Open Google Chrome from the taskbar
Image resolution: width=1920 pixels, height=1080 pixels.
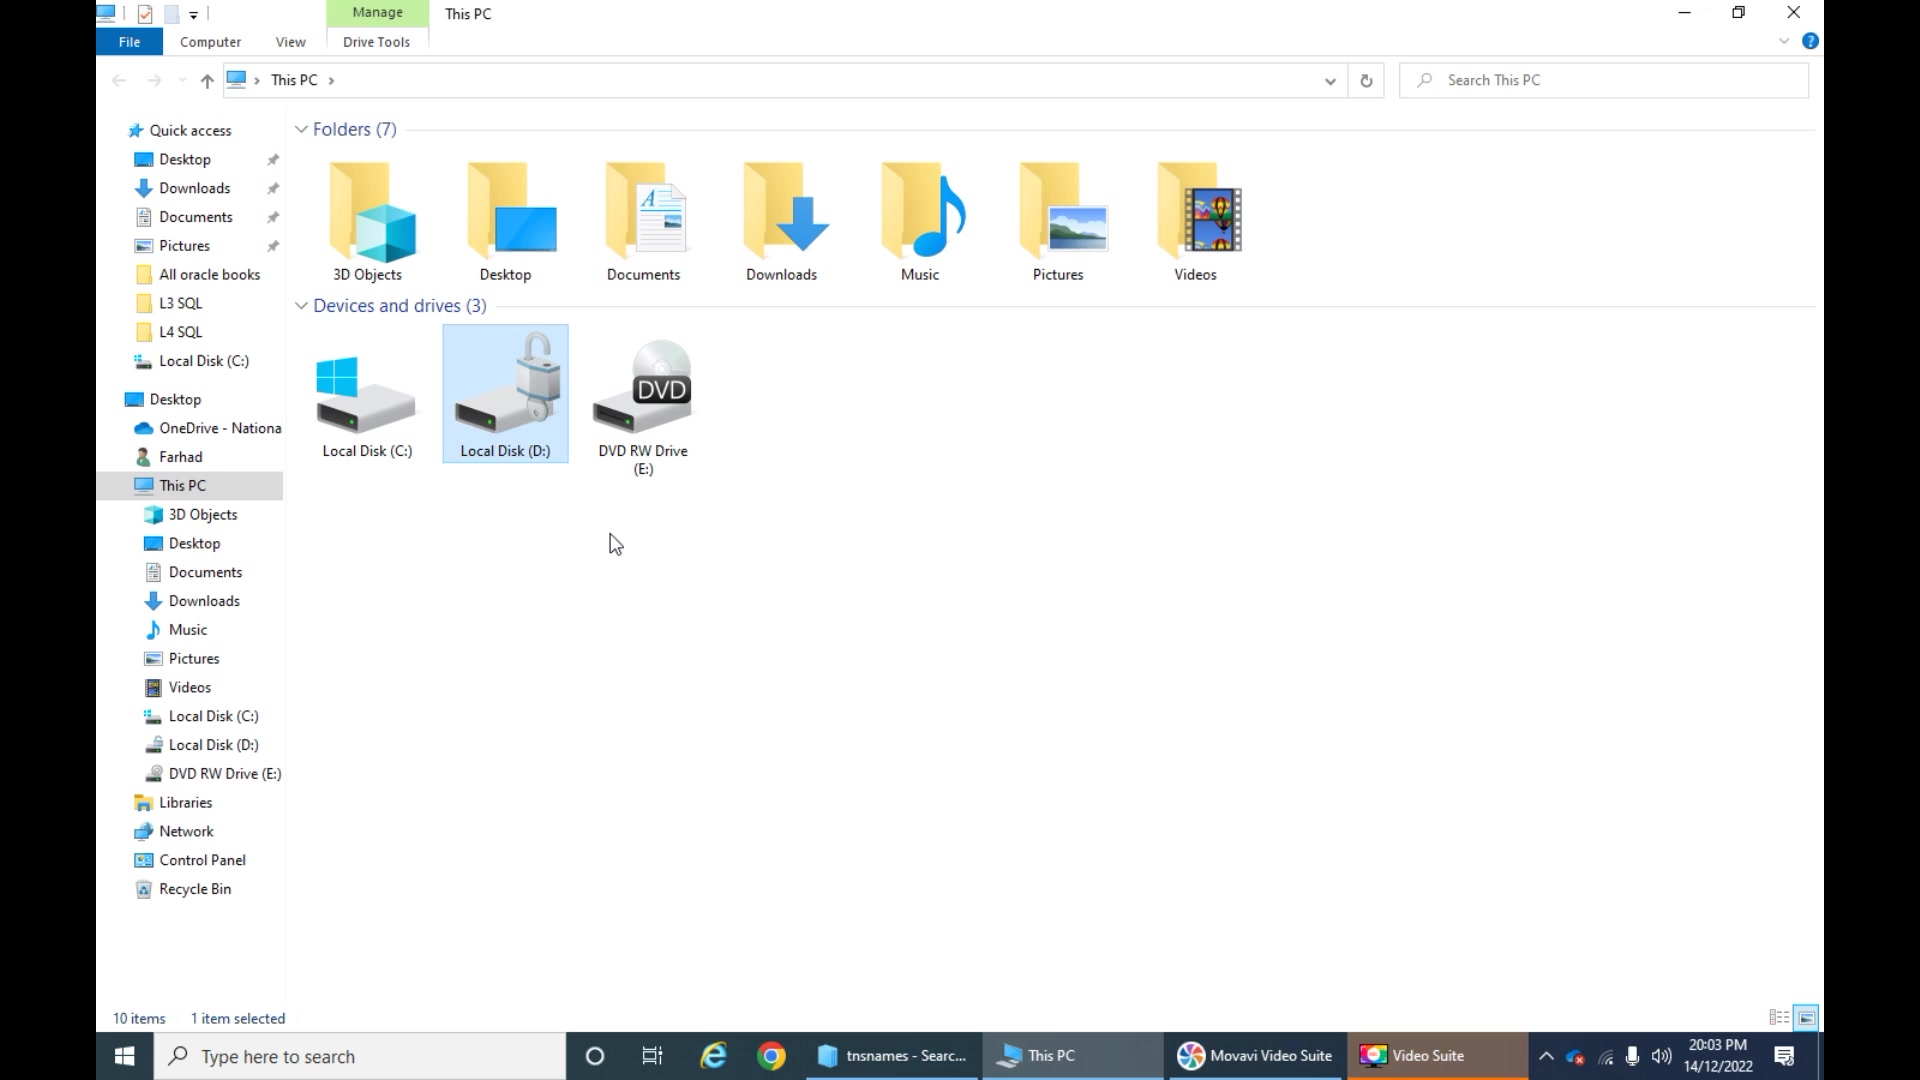click(771, 1056)
